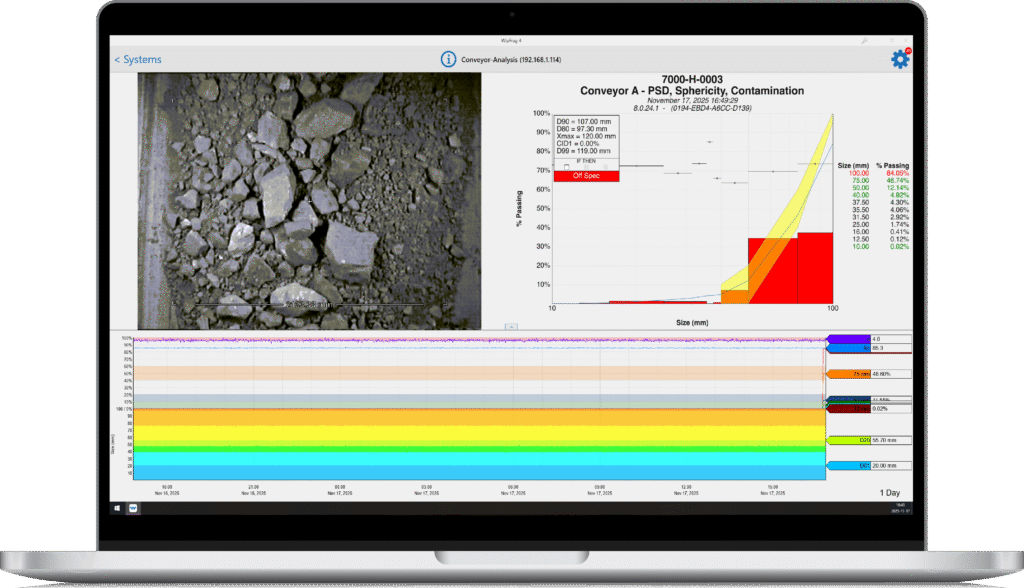The image size is (1024, 588).
Task: Click the conveyor rock camera image
Action: (x=309, y=200)
